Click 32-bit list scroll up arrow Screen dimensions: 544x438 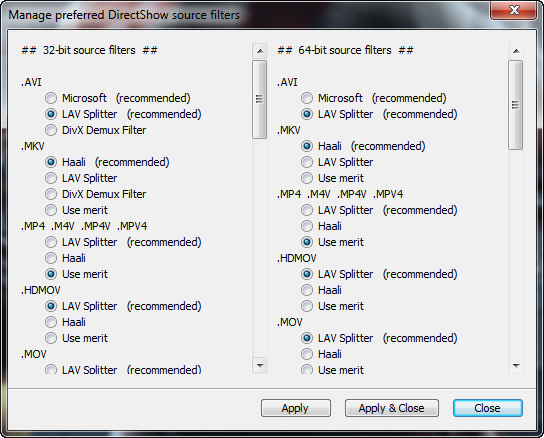point(260,51)
